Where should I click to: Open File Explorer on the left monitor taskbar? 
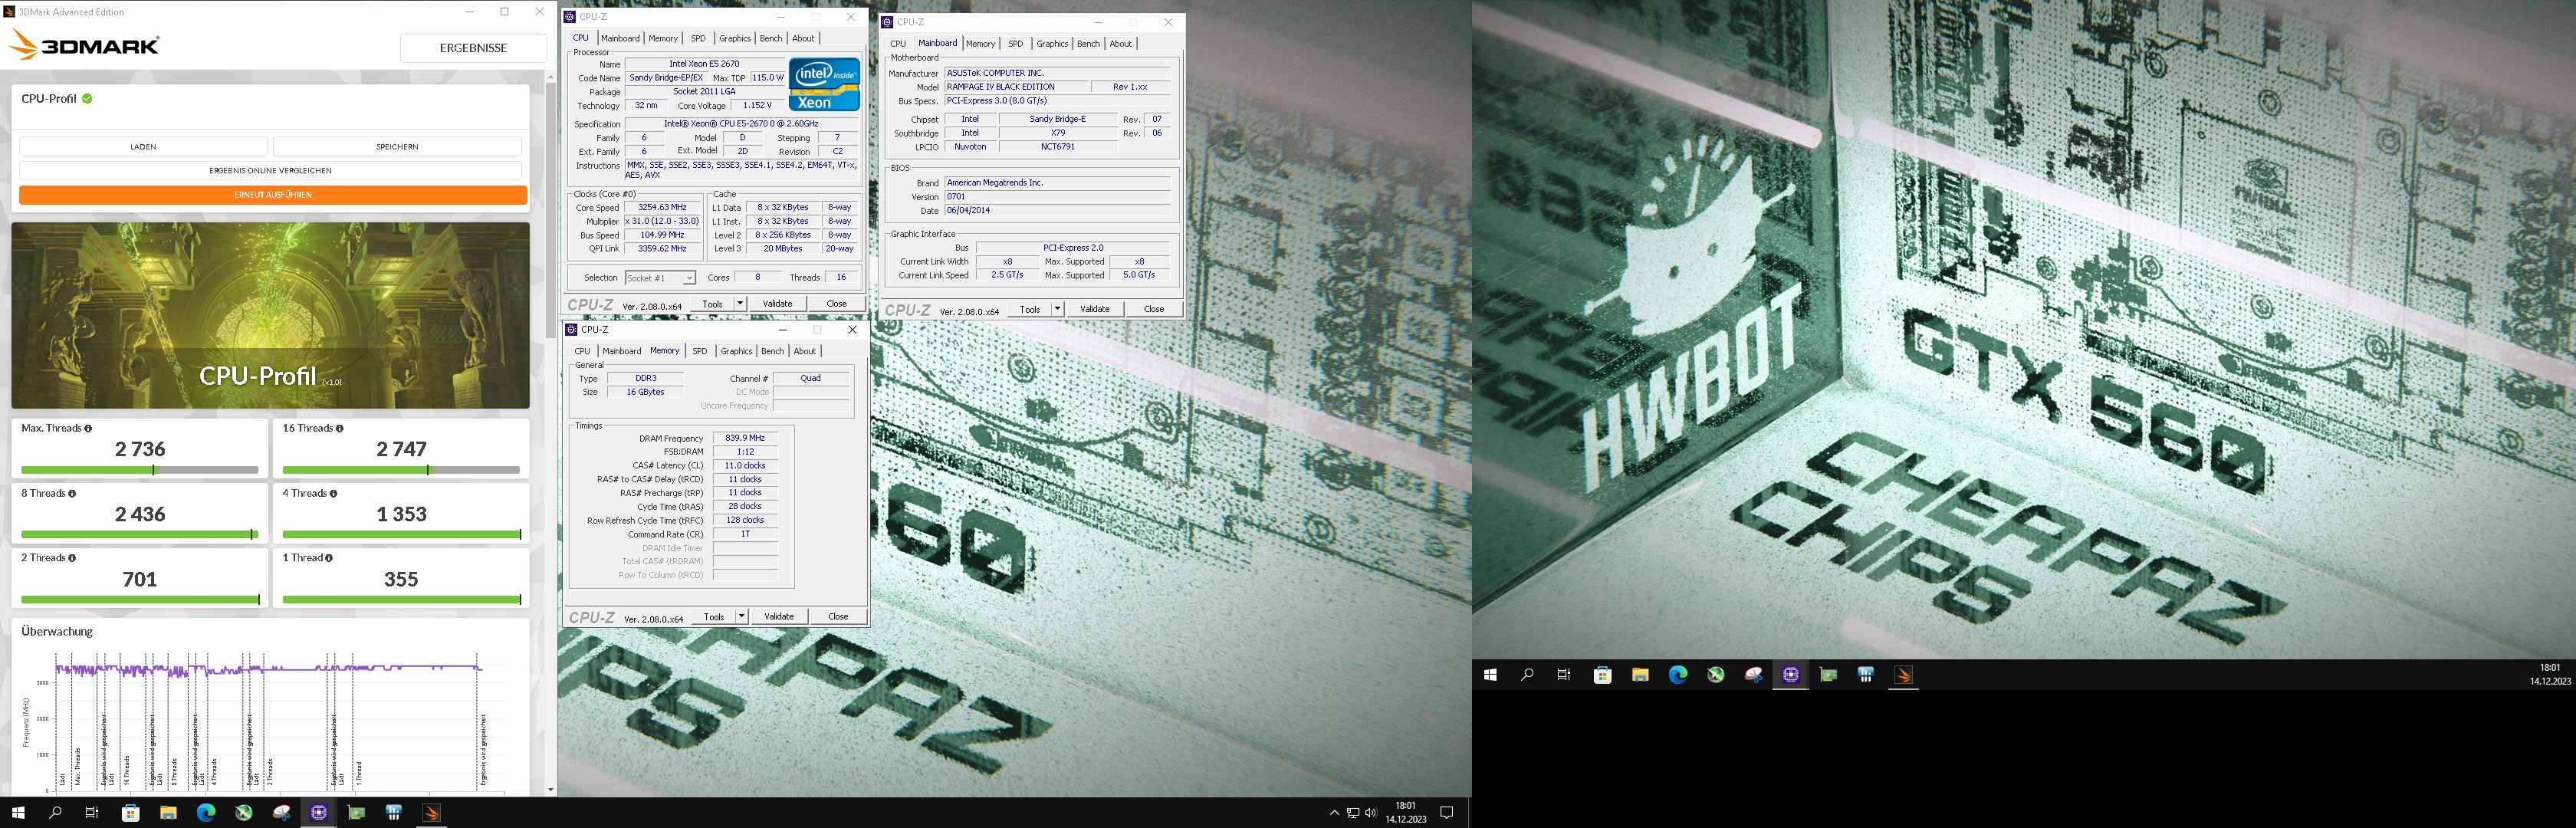[x=168, y=813]
